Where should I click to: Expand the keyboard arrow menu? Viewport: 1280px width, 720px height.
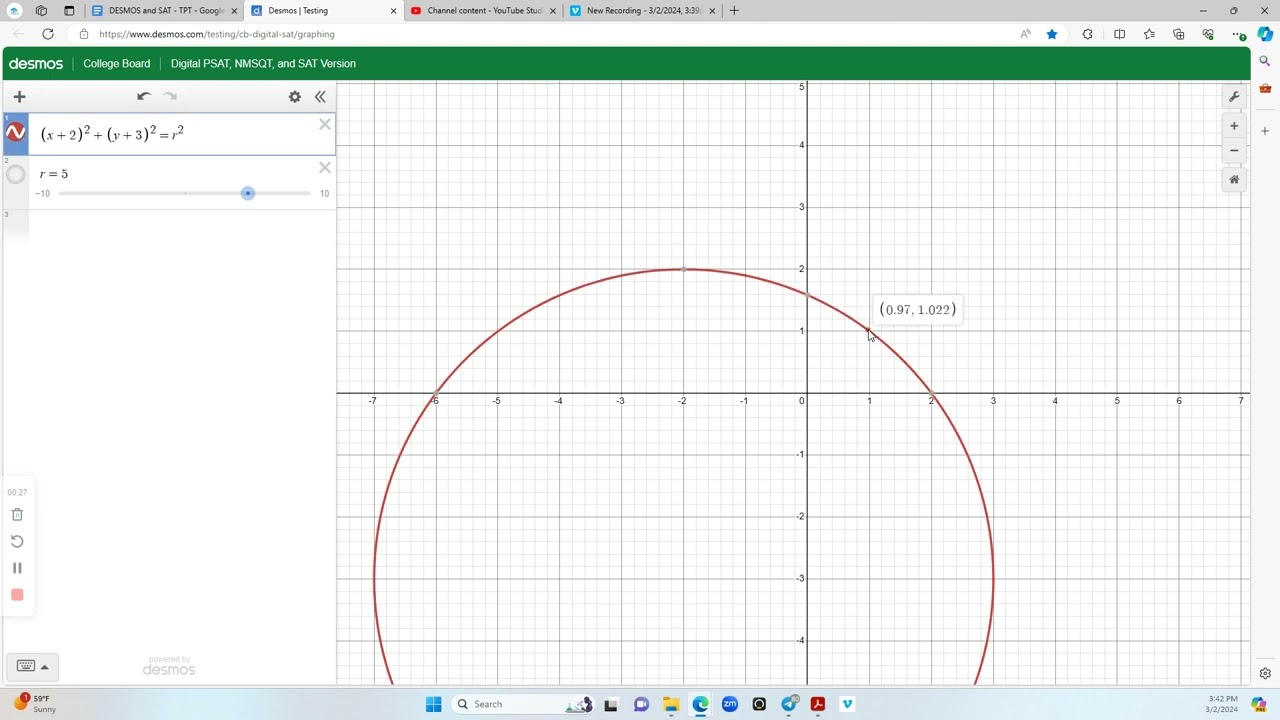click(x=44, y=667)
